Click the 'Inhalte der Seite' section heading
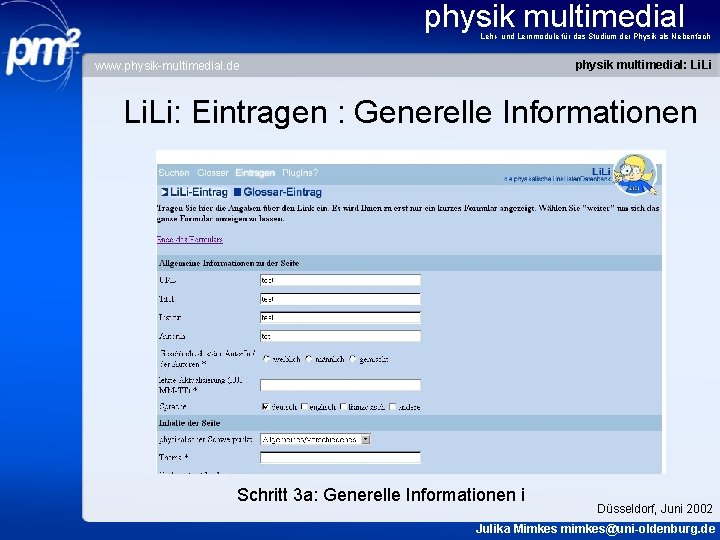The height and width of the screenshot is (540, 720). [189, 423]
